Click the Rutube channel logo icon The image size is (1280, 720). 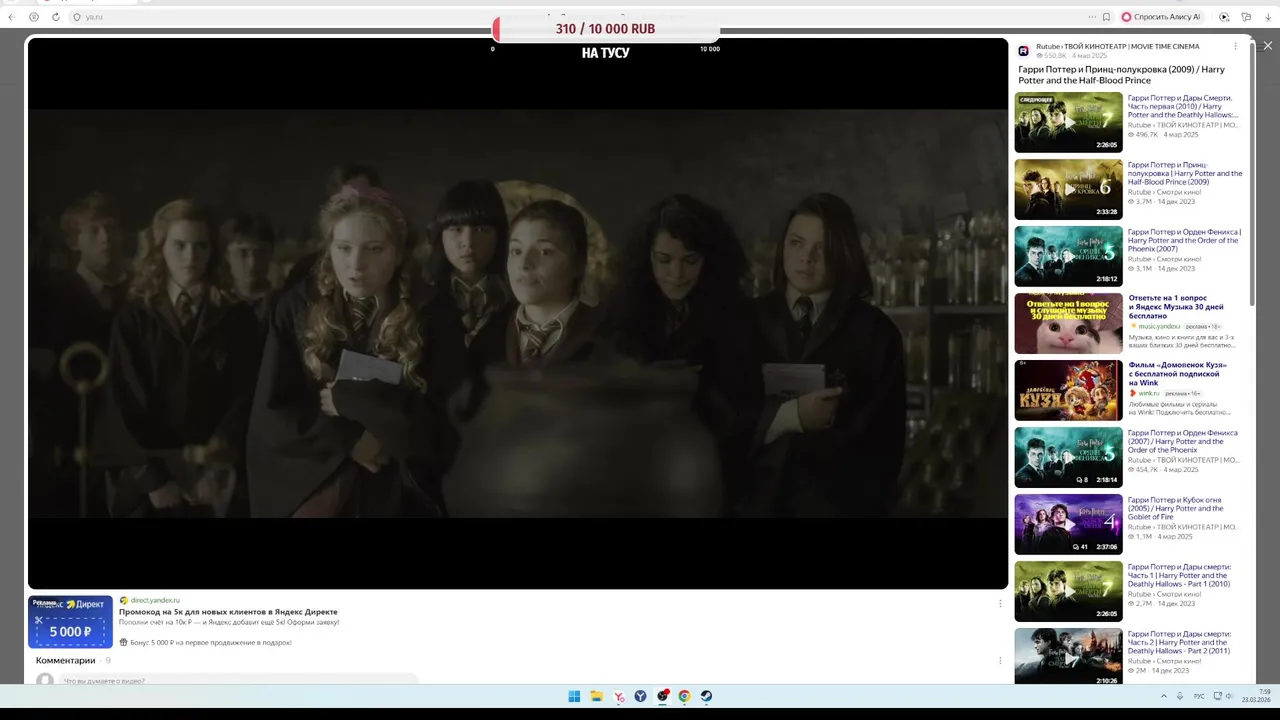pyautogui.click(x=1024, y=51)
